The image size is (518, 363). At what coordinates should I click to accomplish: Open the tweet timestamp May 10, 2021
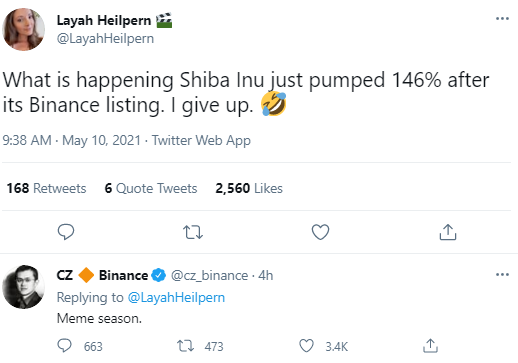click(x=101, y=140)
